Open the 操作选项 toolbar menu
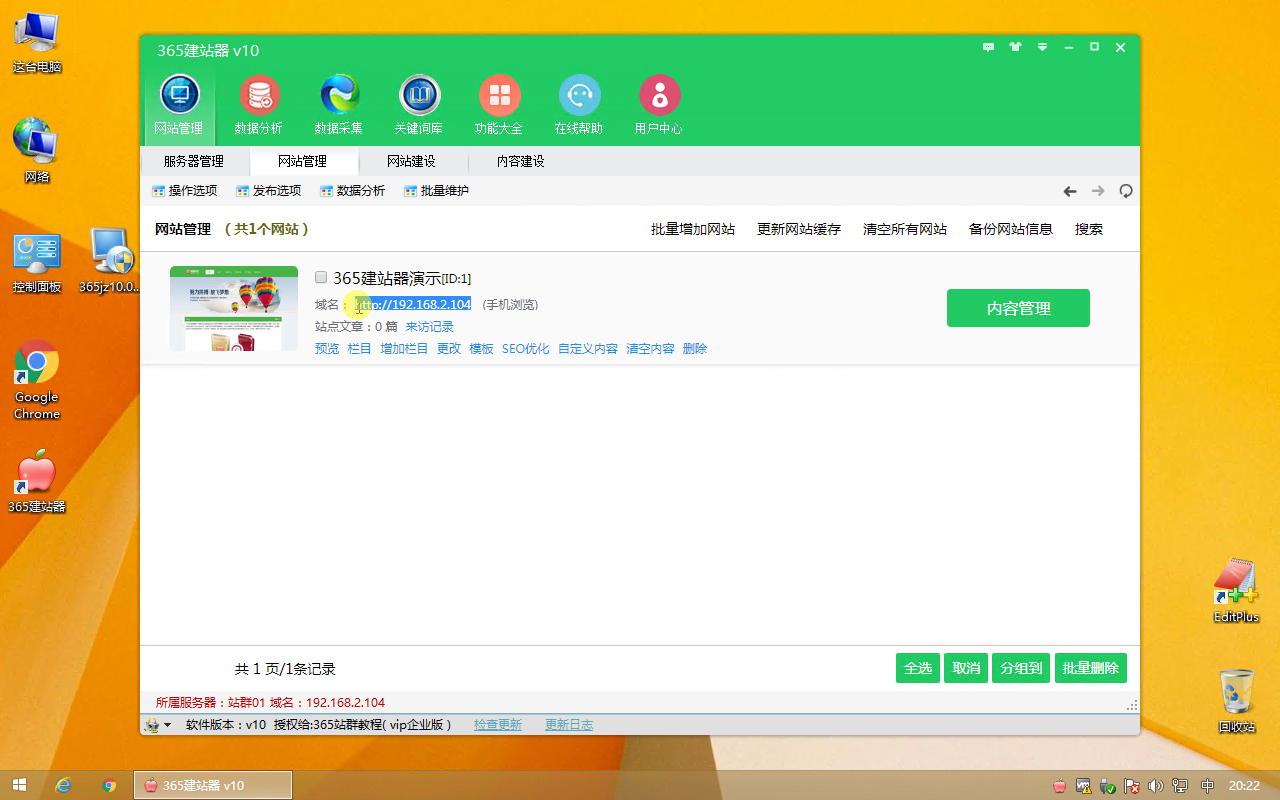Screen dimensions: 1280x800 point(184,191)
